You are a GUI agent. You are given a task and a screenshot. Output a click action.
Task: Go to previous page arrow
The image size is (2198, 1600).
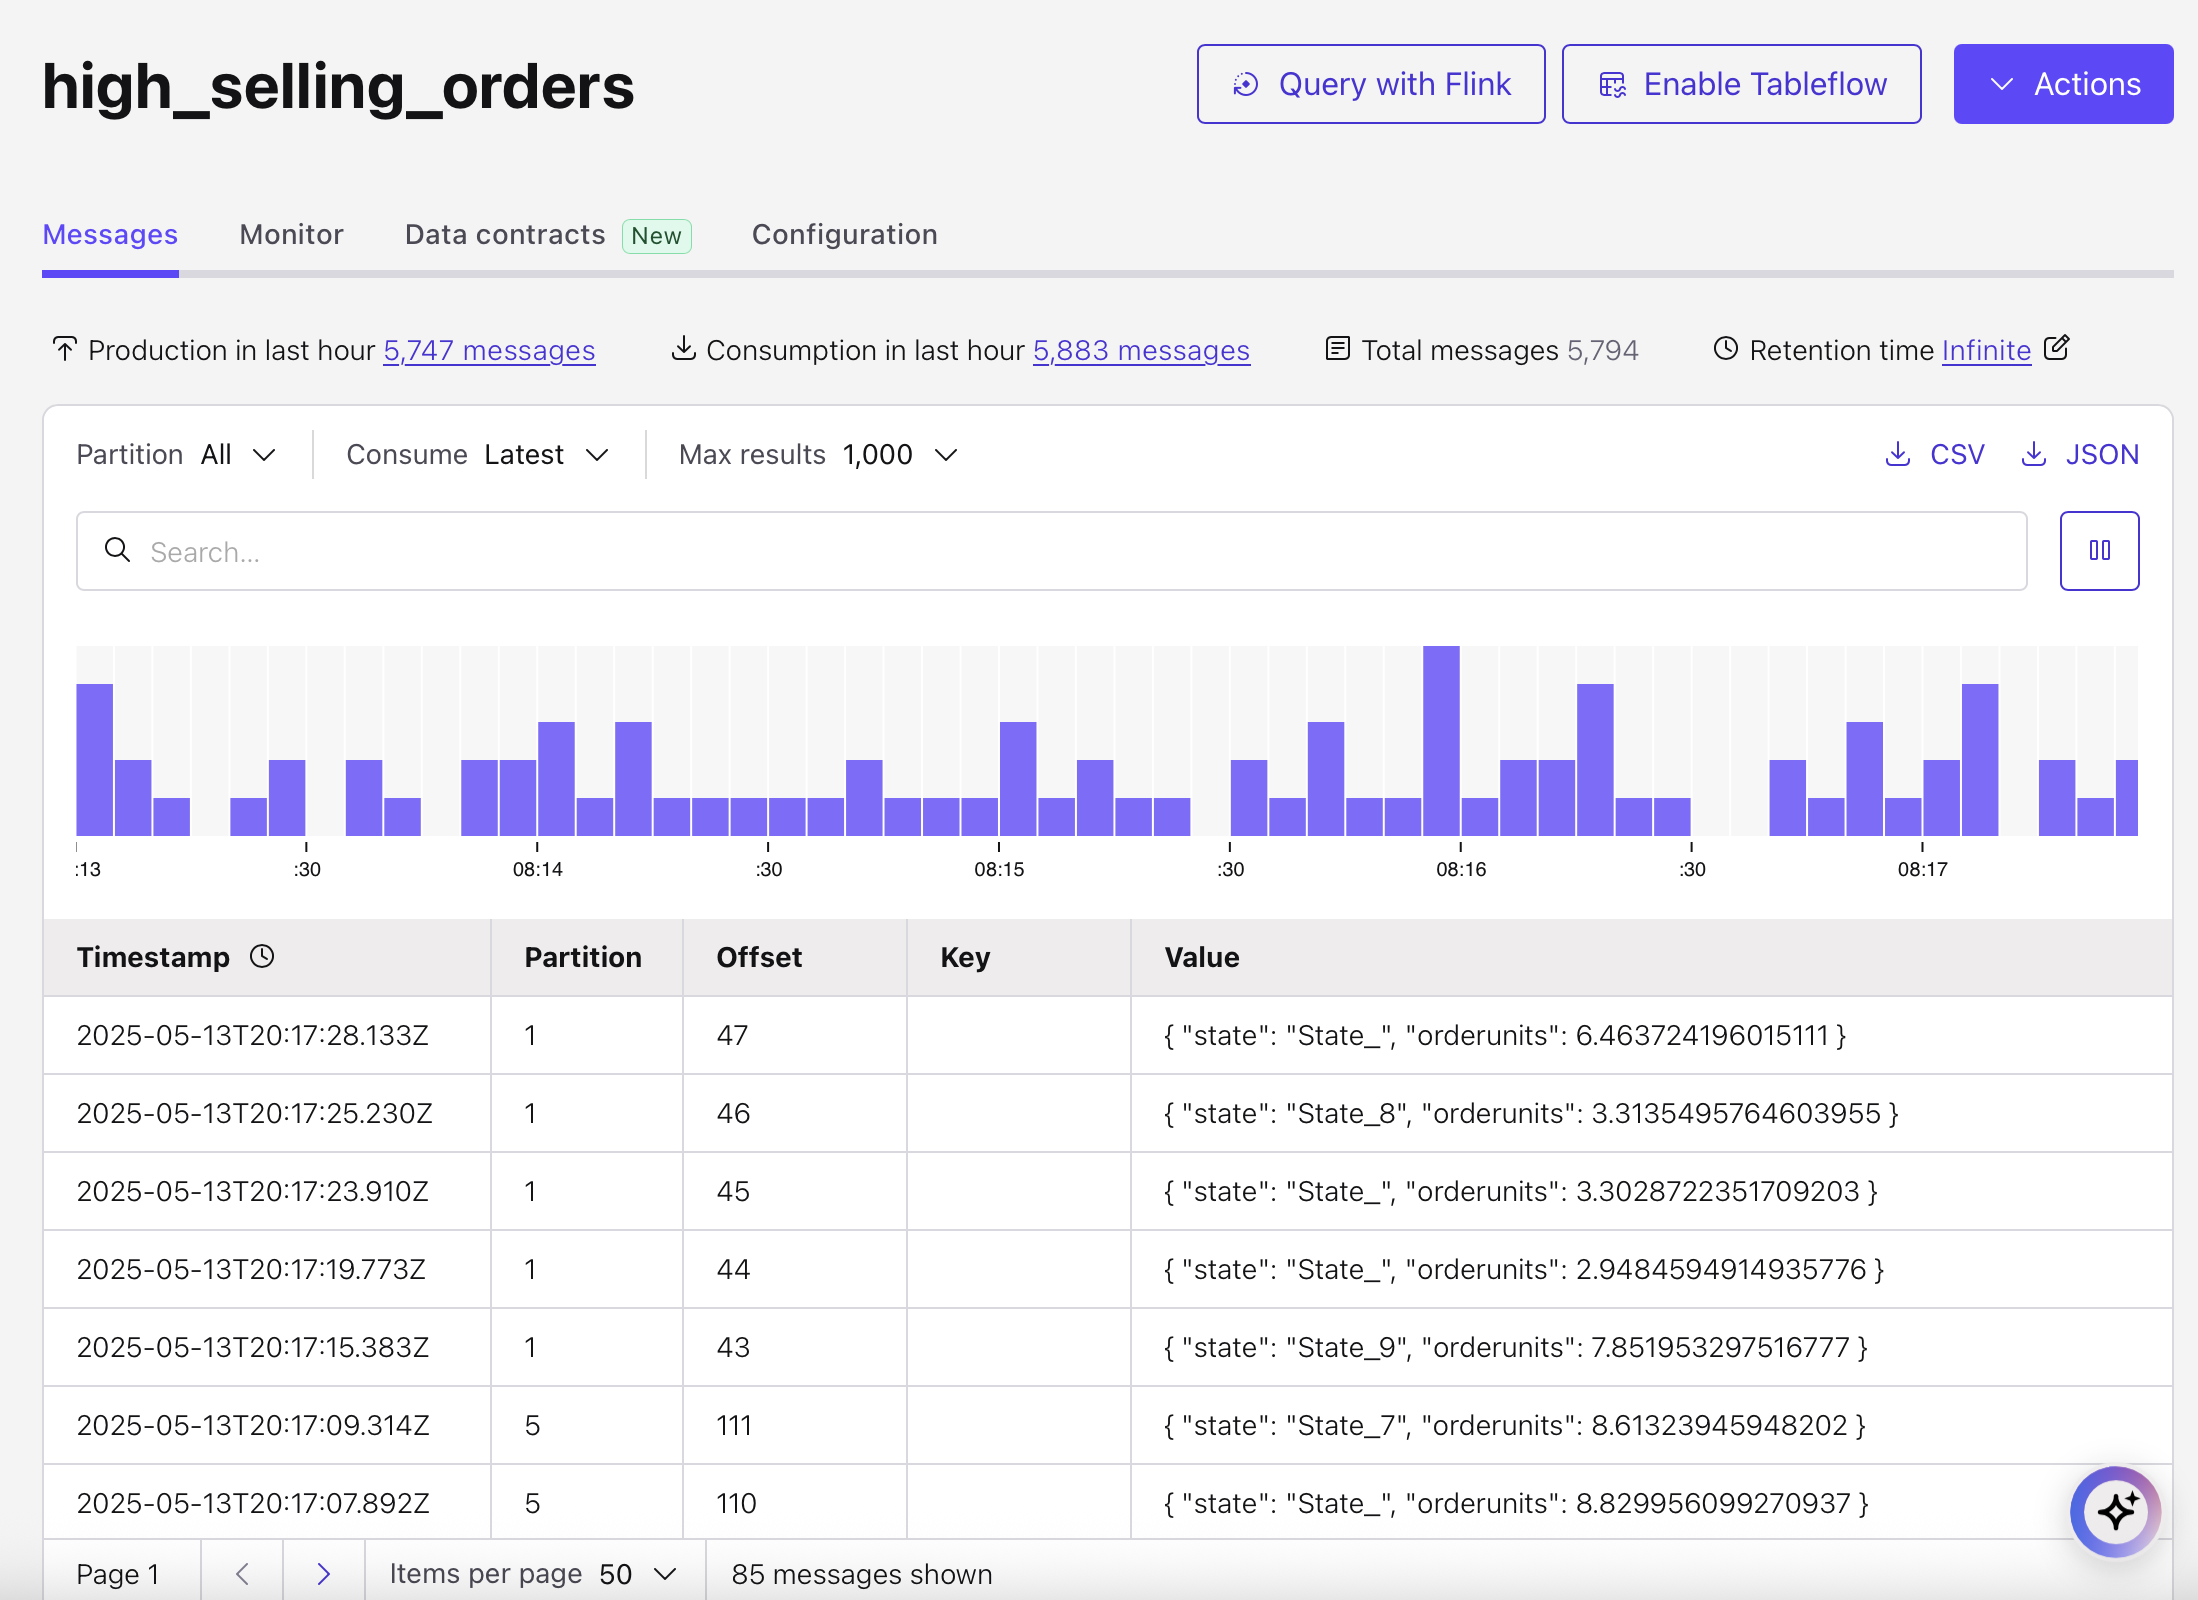click(x=242, y=1574)
